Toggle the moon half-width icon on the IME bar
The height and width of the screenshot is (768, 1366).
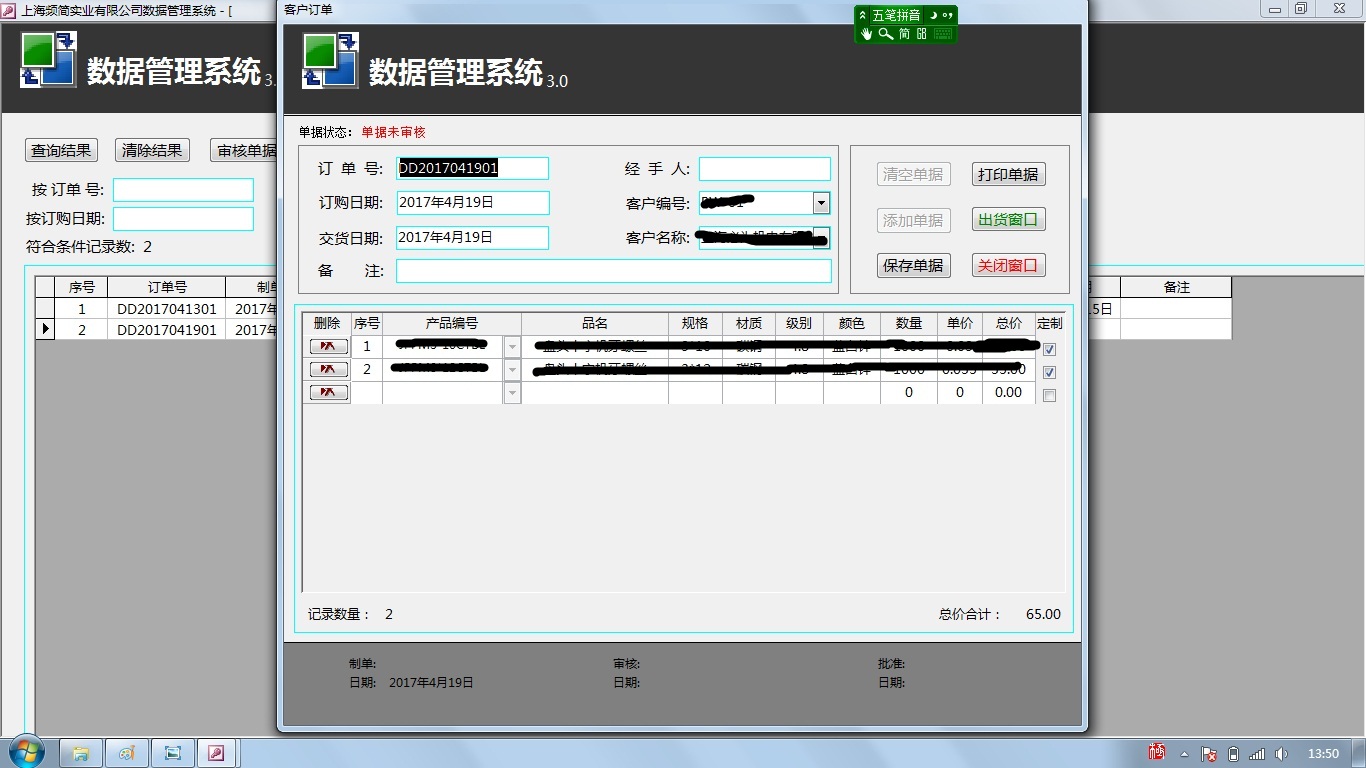932,15
